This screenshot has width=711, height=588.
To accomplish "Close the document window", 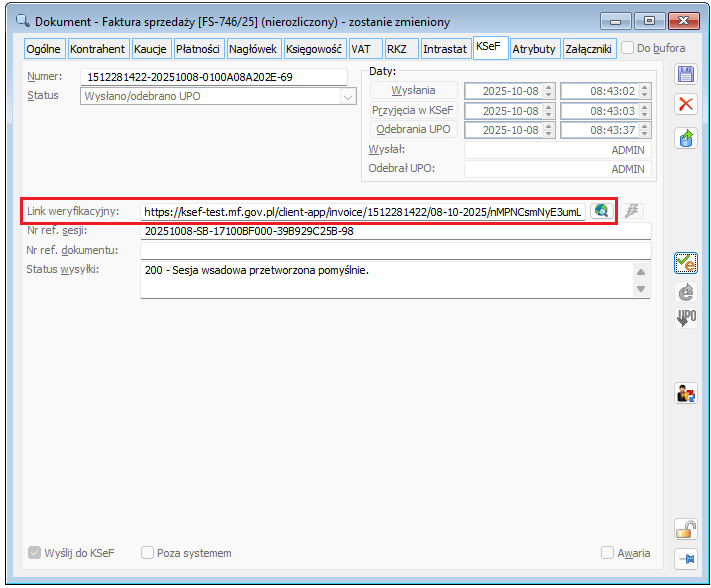I will click(x=684, y=21).
